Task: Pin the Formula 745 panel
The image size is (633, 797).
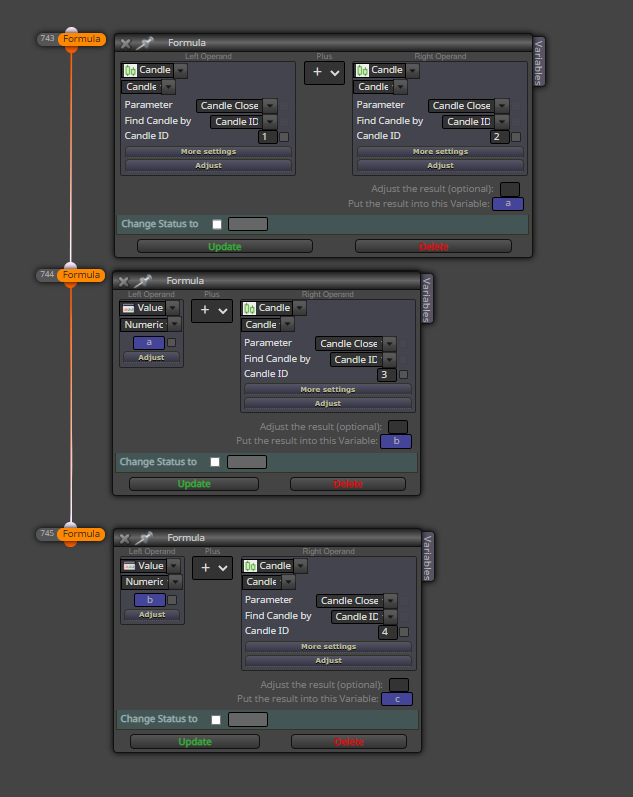Action: (x=144, y=538)
